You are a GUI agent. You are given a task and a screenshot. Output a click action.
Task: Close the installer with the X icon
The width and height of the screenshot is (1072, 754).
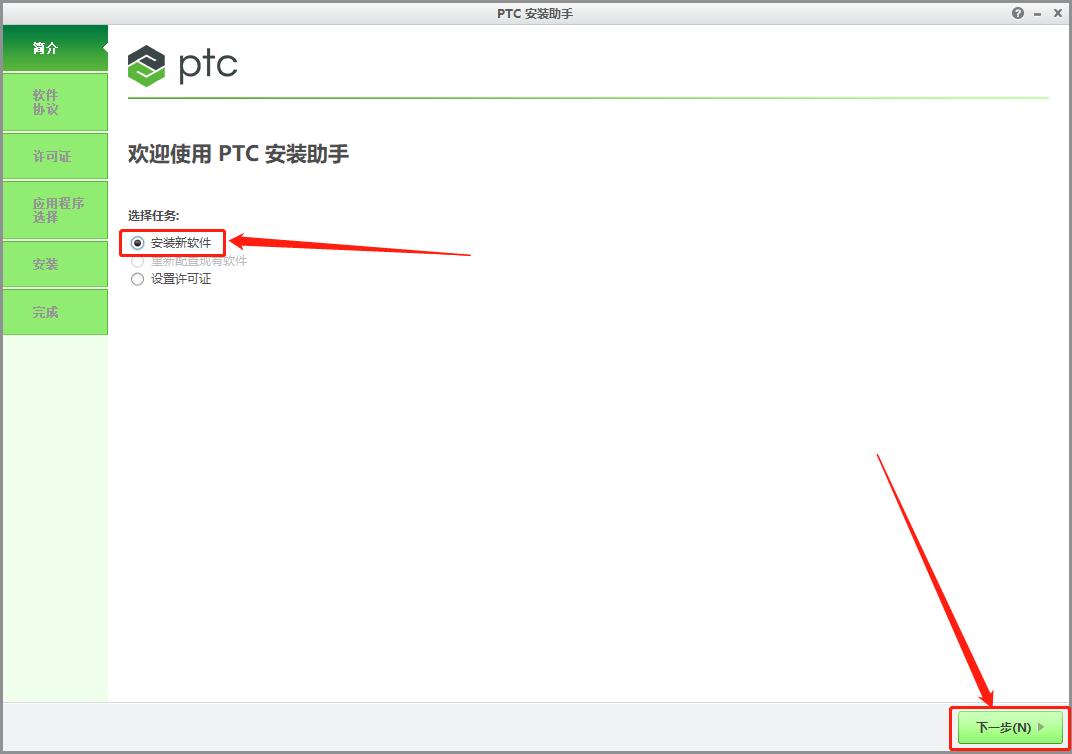click(x=1057, y=13)
